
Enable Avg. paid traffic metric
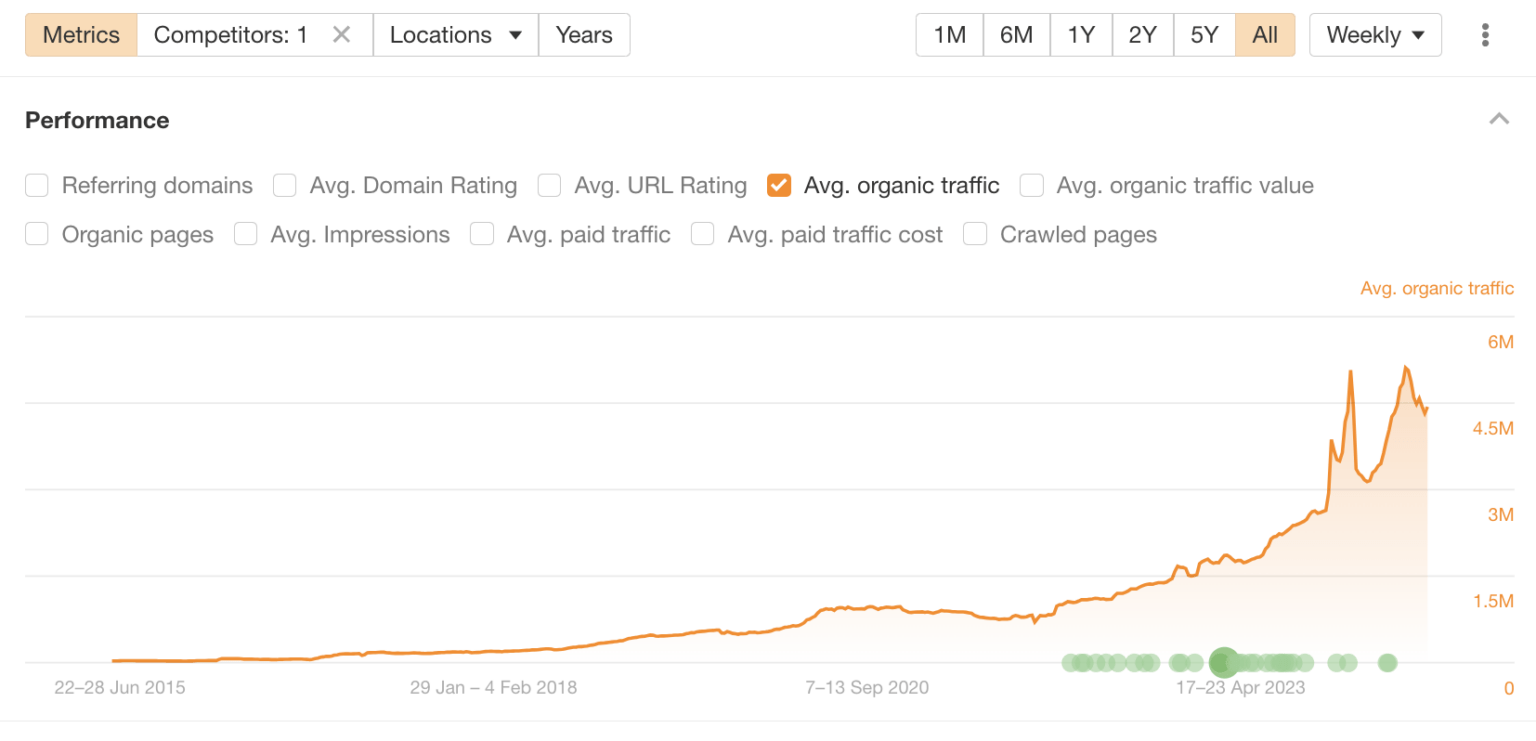tap(482, 234)
